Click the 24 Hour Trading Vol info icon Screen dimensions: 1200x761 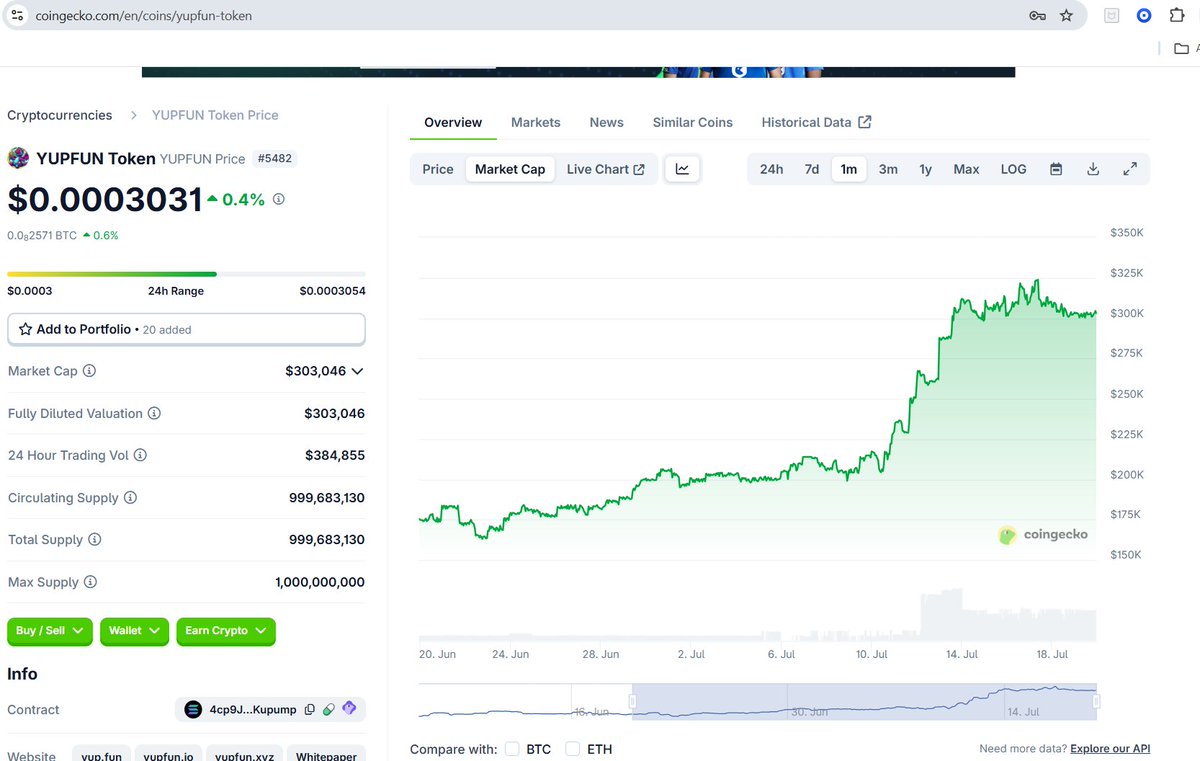click(x=140, y=455)
